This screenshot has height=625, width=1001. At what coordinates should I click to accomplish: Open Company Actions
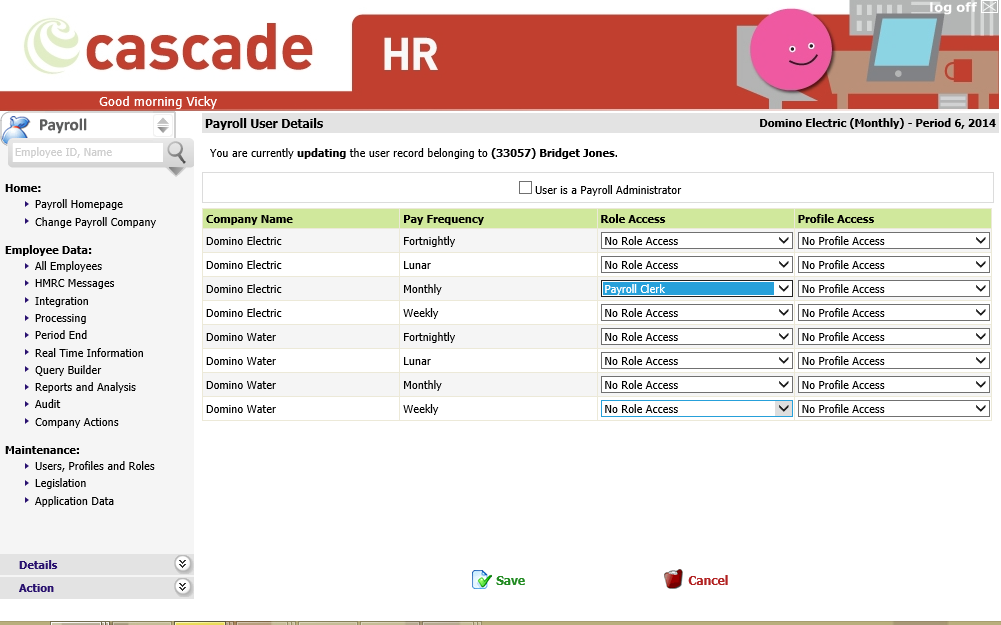point(77,422)
